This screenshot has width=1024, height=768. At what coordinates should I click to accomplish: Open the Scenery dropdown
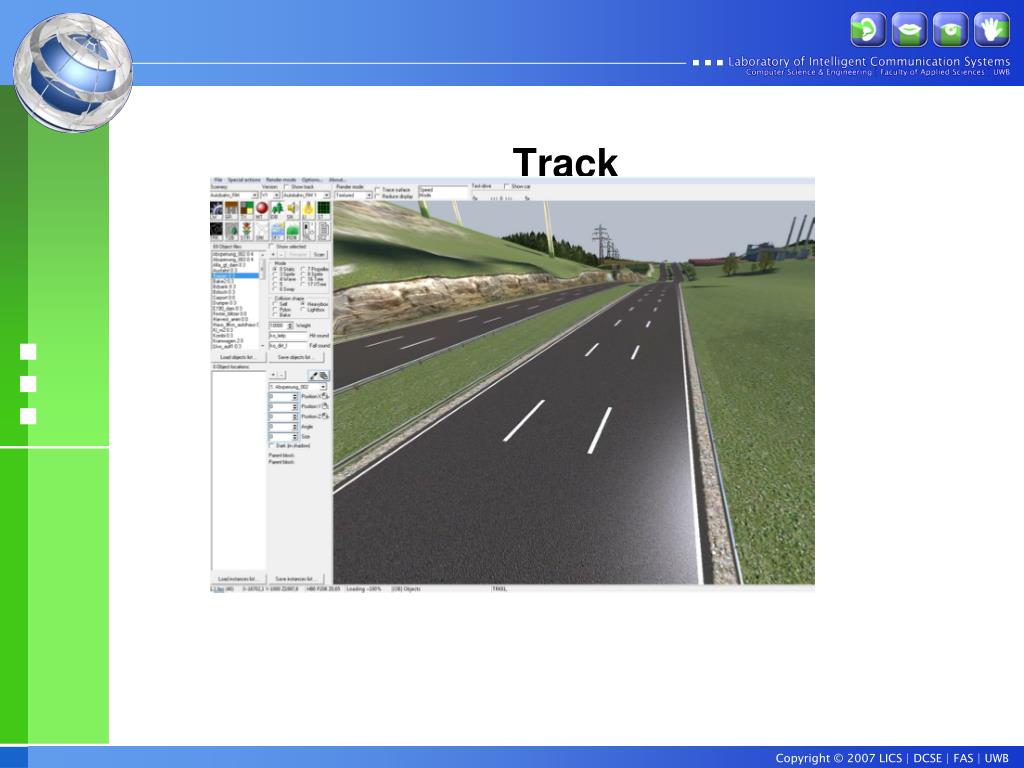click(x=234, y=195)
